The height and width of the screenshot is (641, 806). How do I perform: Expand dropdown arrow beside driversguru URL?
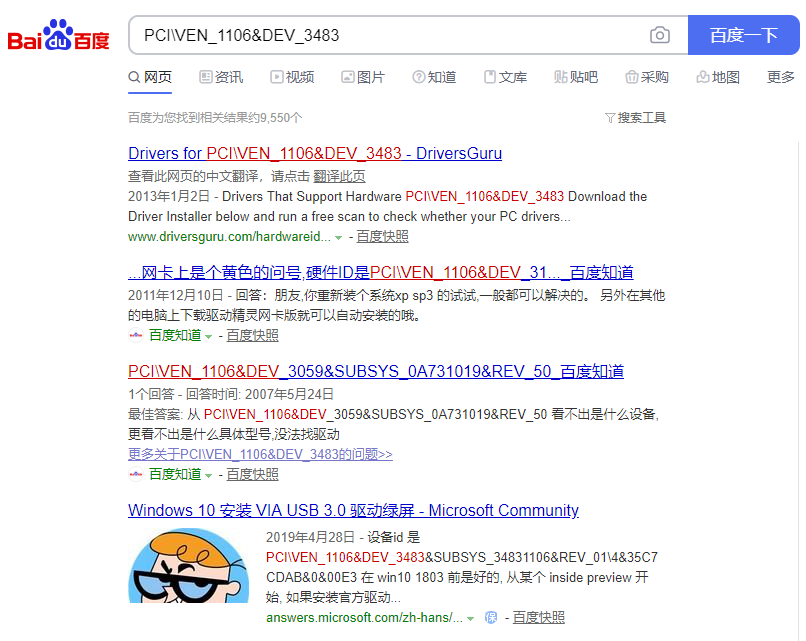(338, 237)
